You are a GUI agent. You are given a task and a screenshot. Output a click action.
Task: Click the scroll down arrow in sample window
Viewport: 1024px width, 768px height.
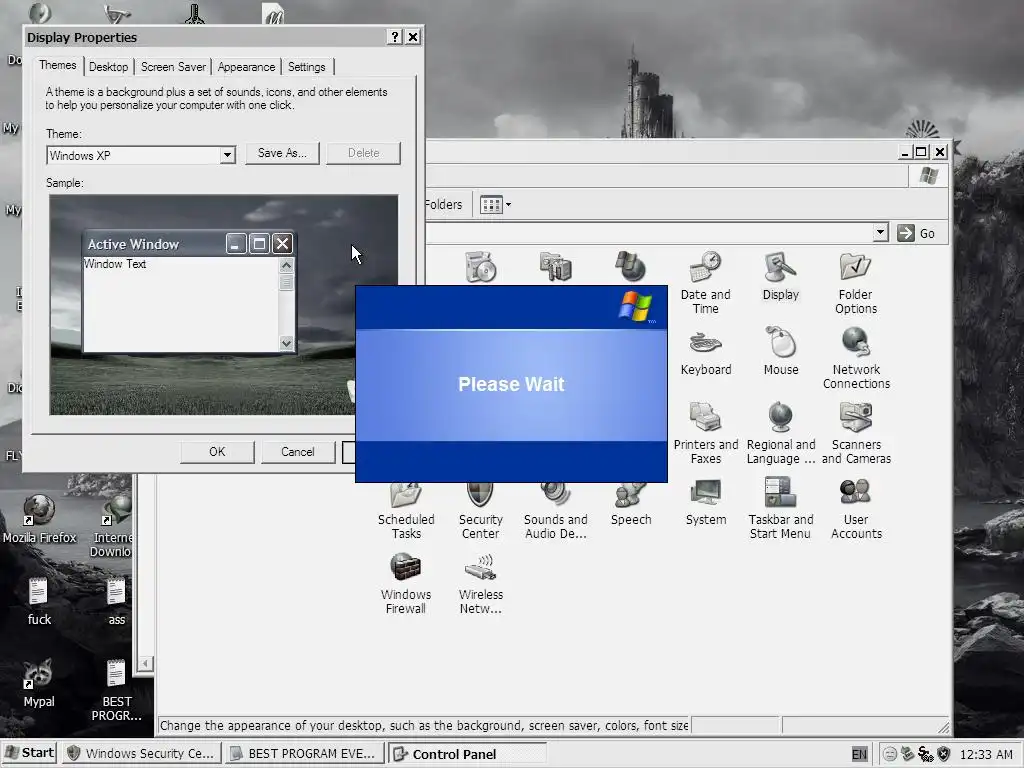pos(286,343)
